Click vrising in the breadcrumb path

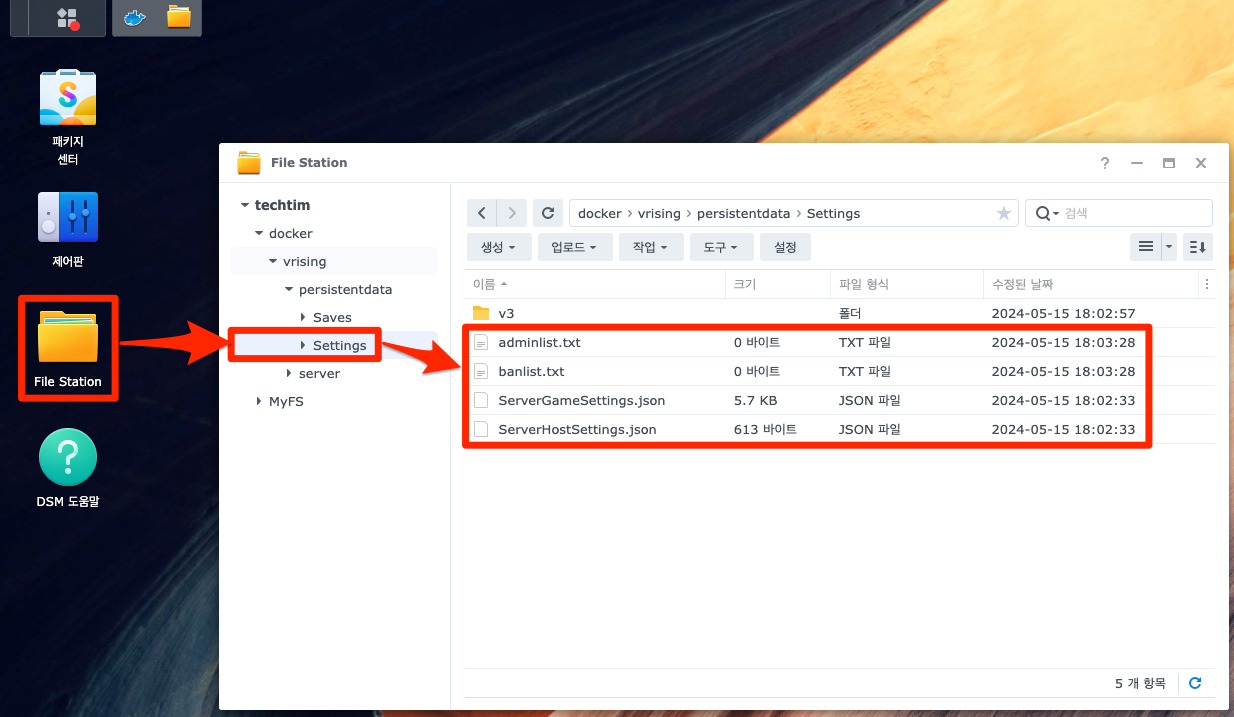coord(659,213)
